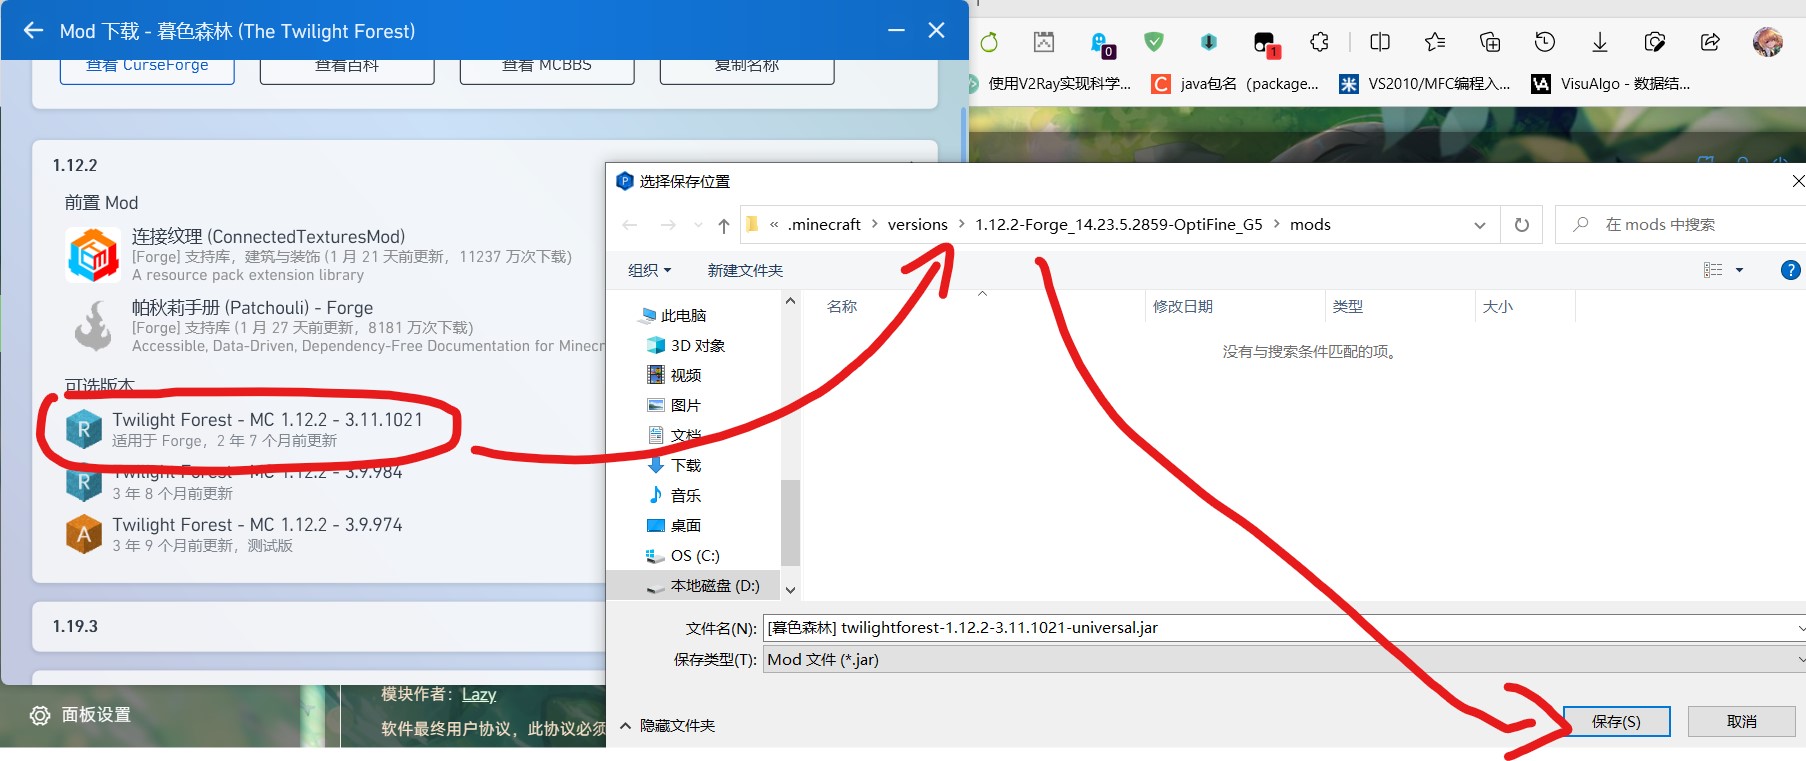Go back using arrow in Mod download window
The image size is (1806, 761).
tap(33, 31)
